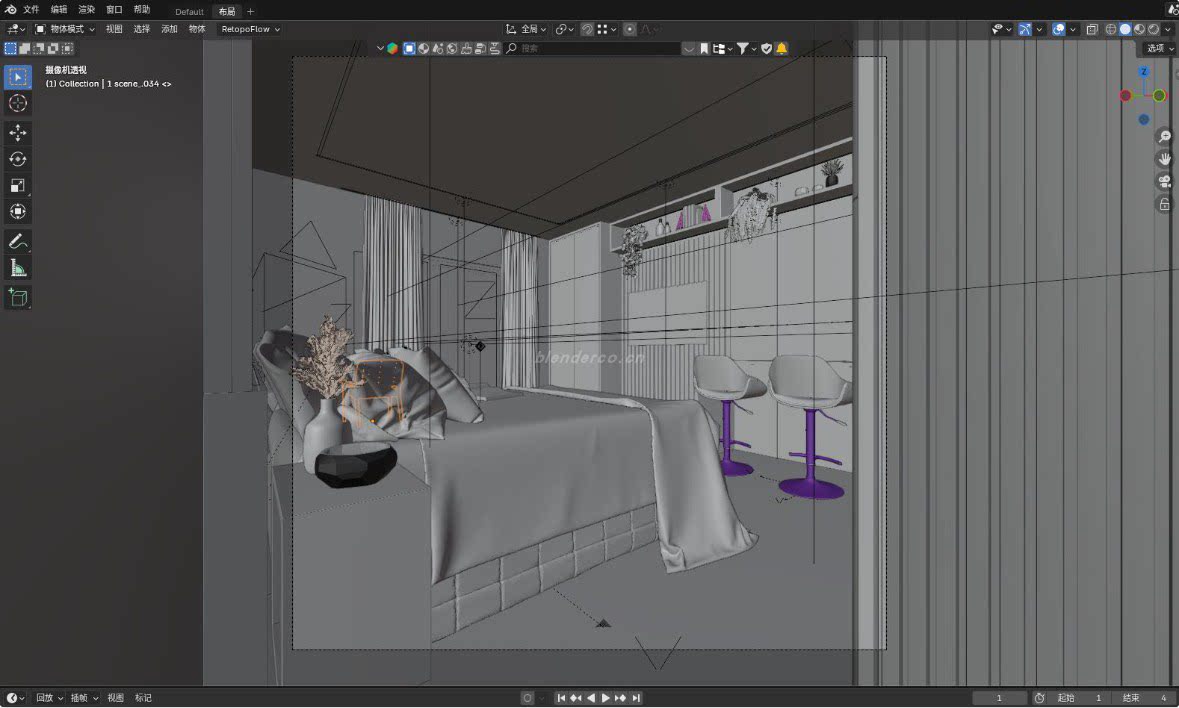
Task: Choose the Transform tool
Action: click(18, 212)
